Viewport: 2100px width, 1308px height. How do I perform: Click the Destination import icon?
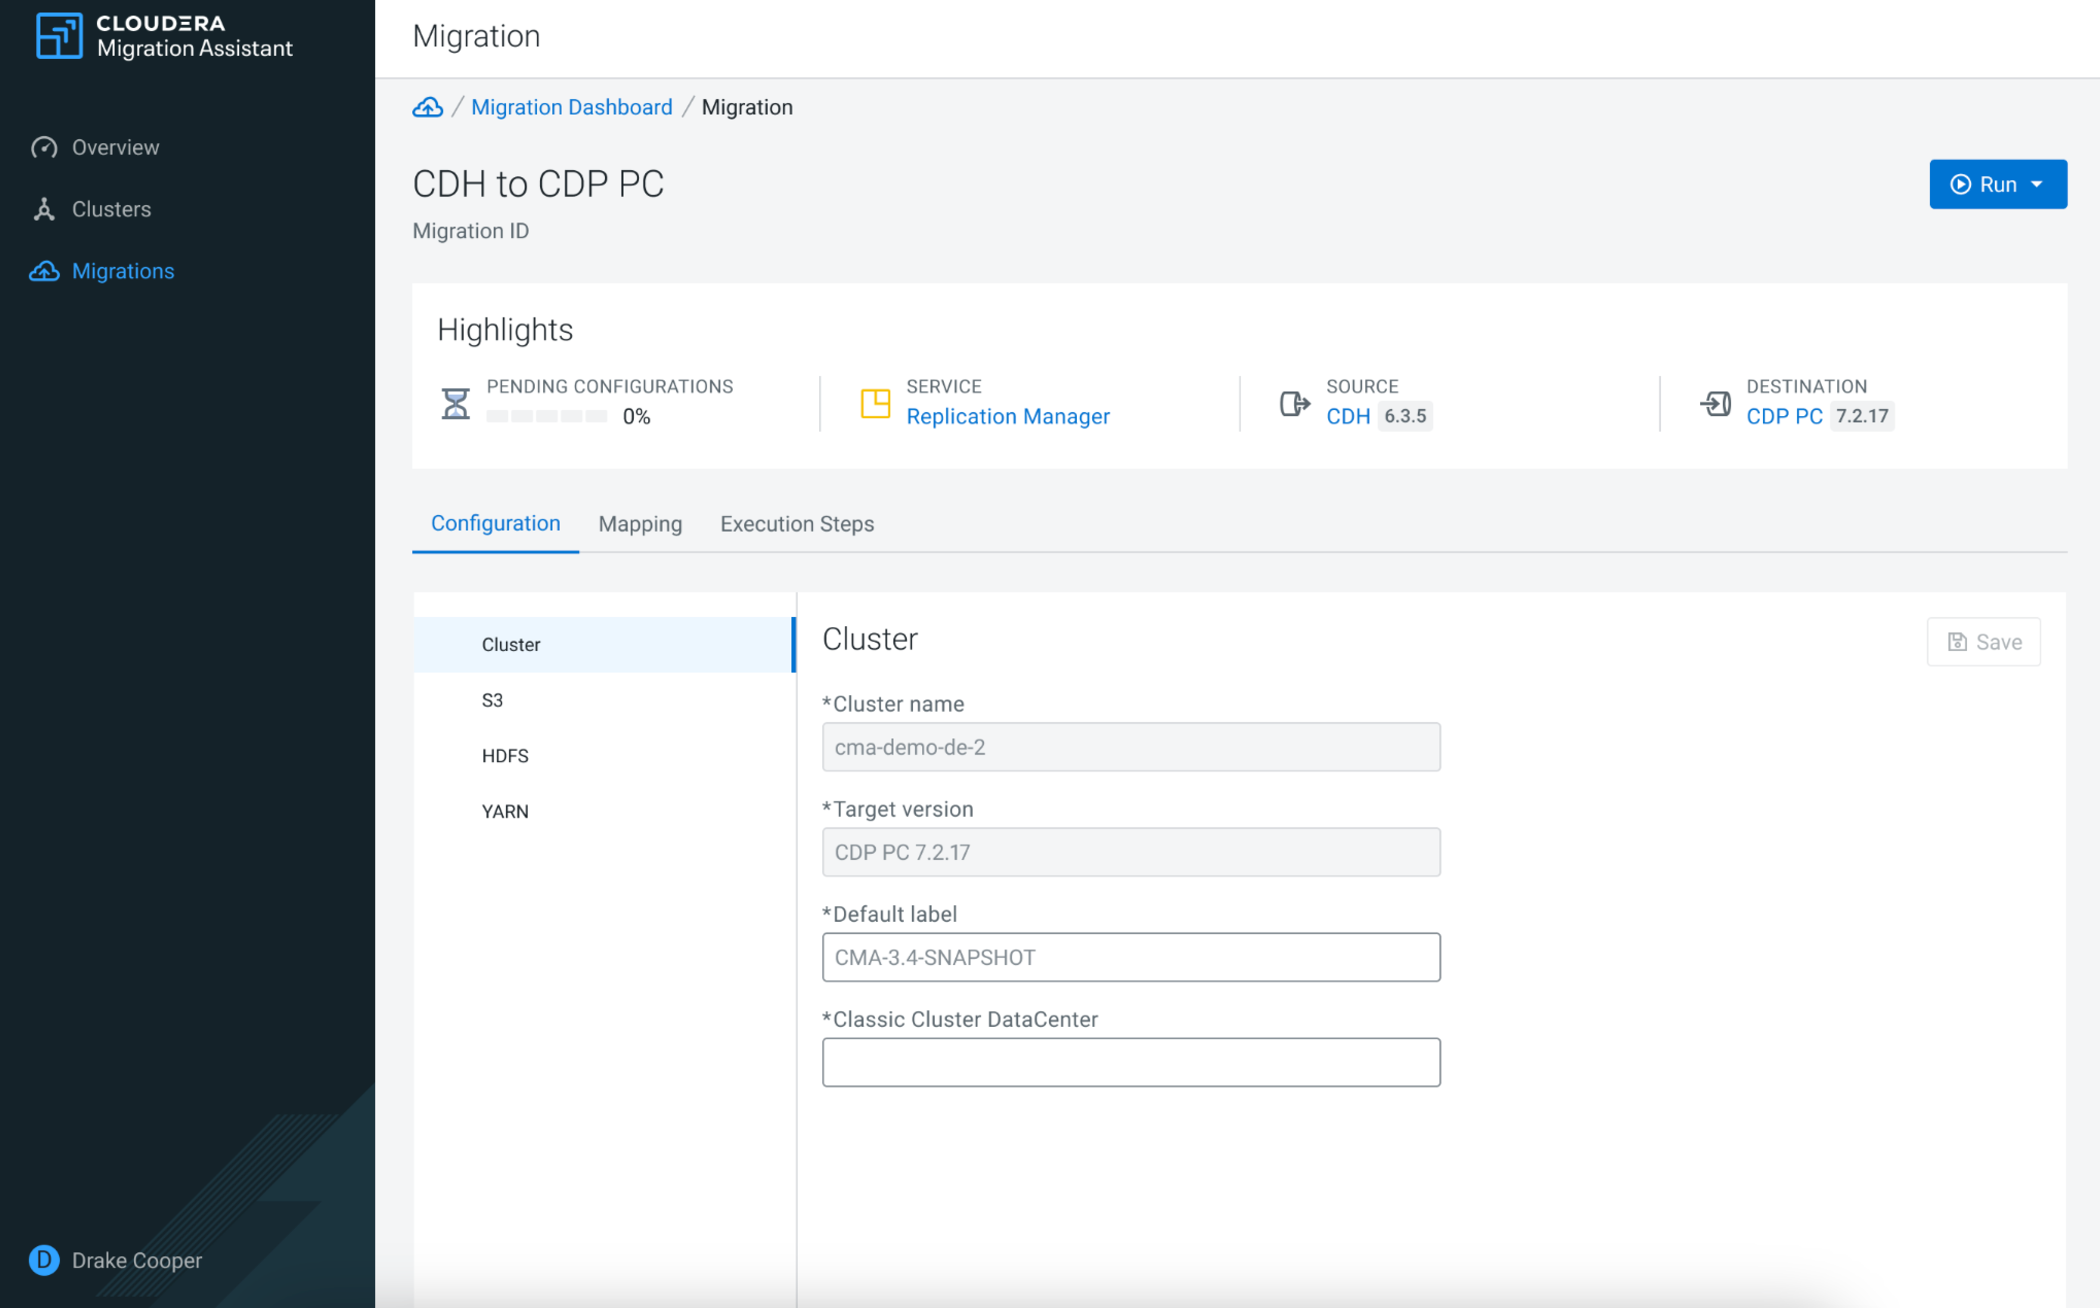pyautogui.click(x=1715, y=403)
